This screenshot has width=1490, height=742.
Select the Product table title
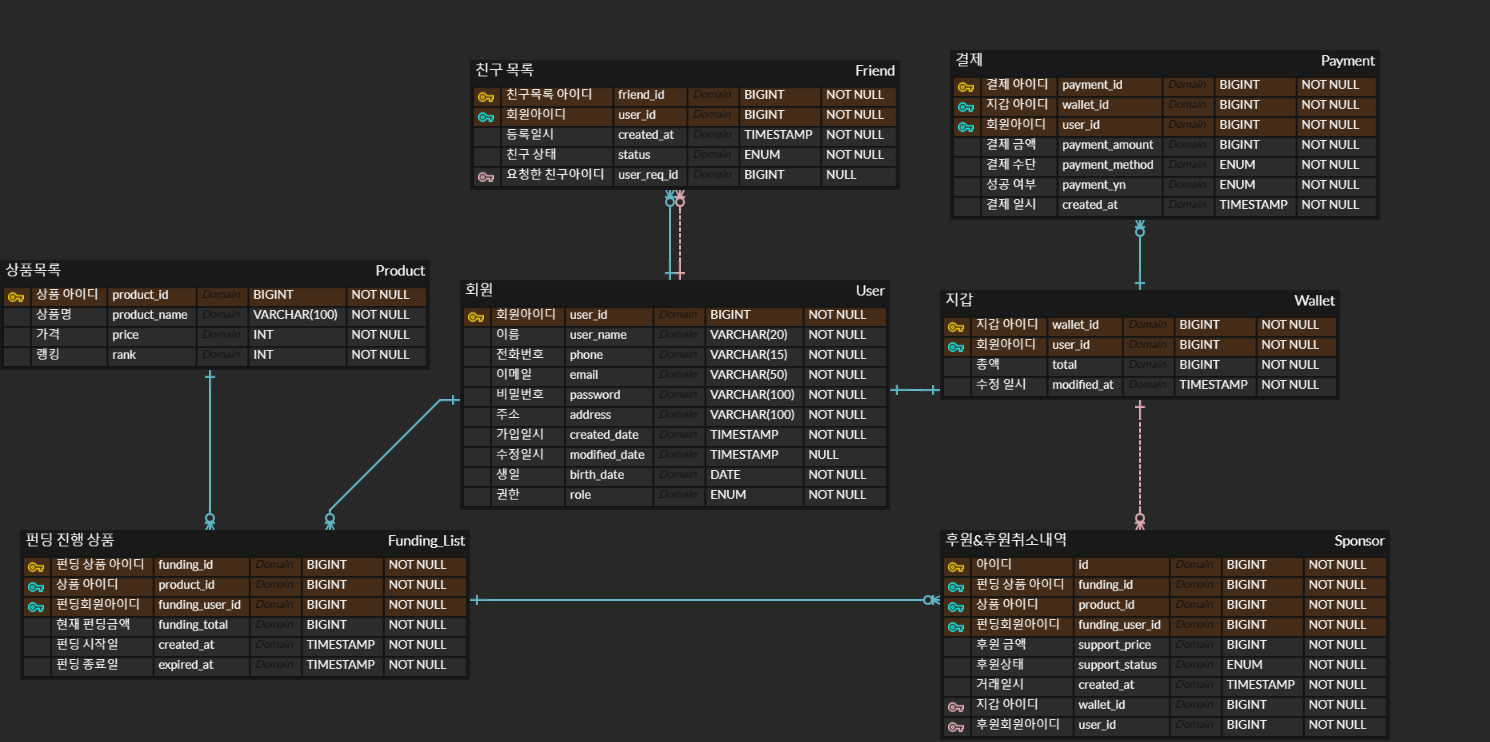tap(400, 270)
